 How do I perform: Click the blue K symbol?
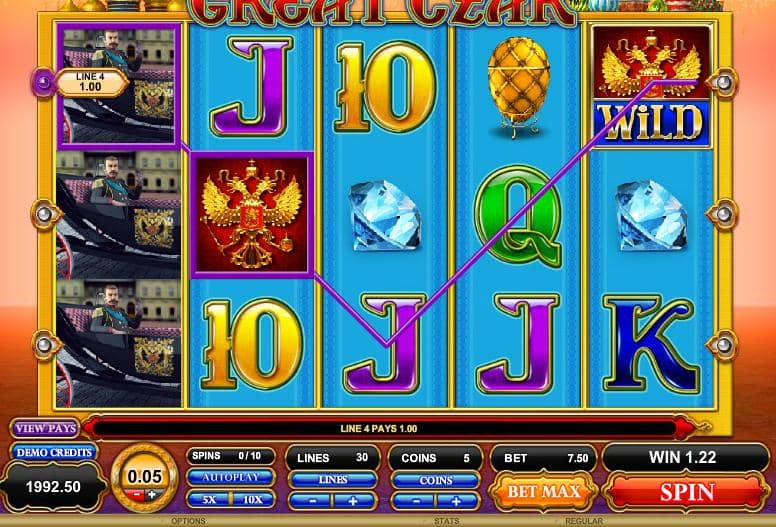click(x=651, y=343)
